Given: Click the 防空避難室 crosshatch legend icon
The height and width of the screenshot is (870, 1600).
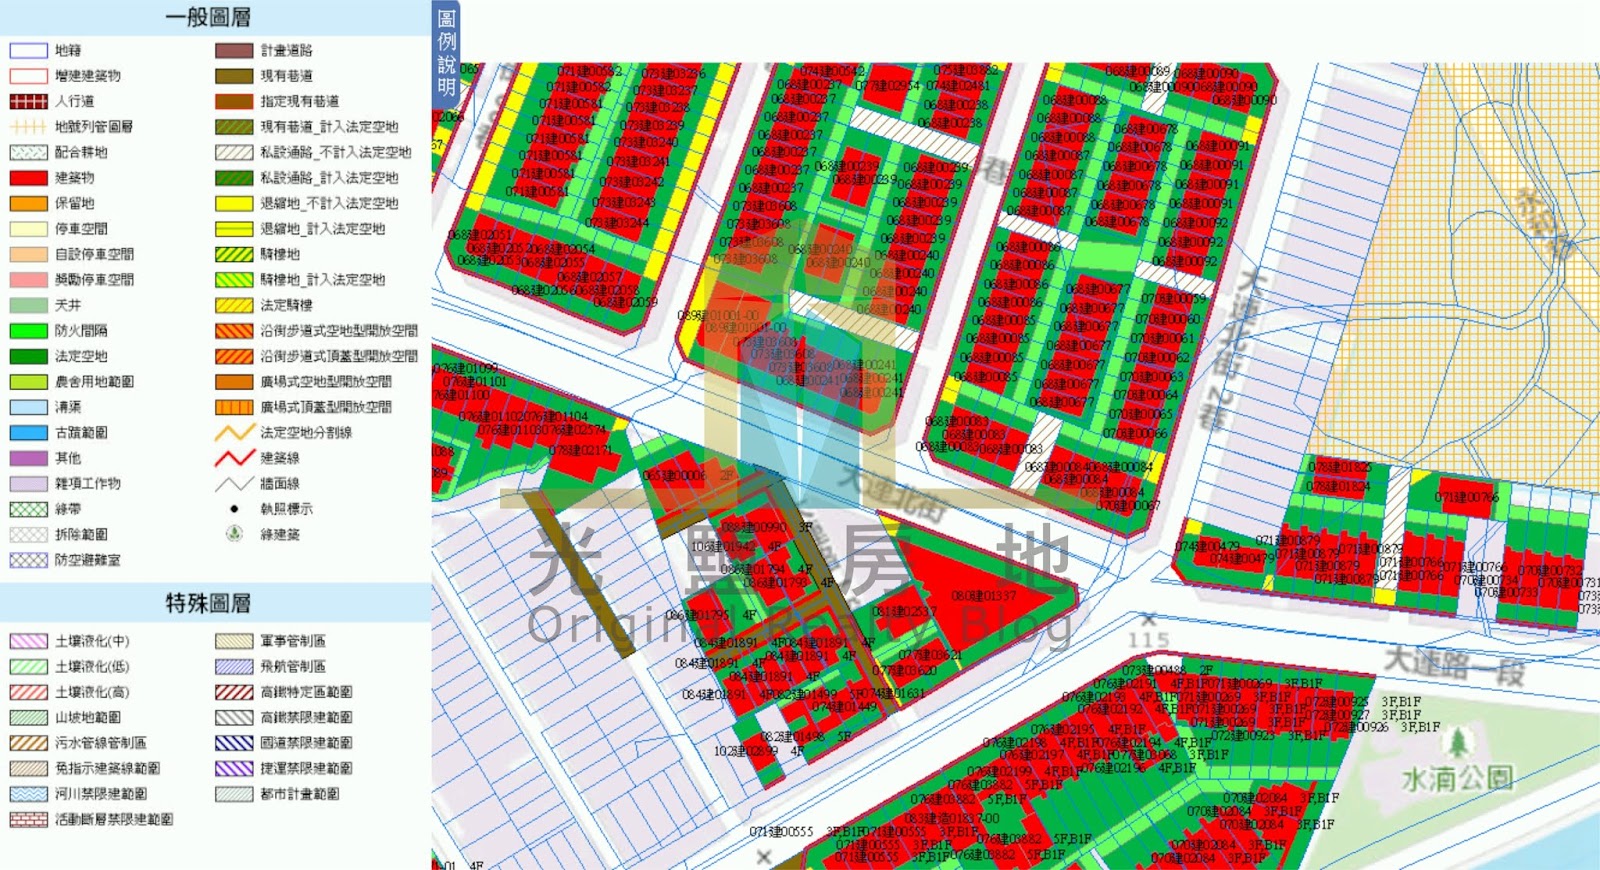Looking at the screenshot, I should [28, 560].
